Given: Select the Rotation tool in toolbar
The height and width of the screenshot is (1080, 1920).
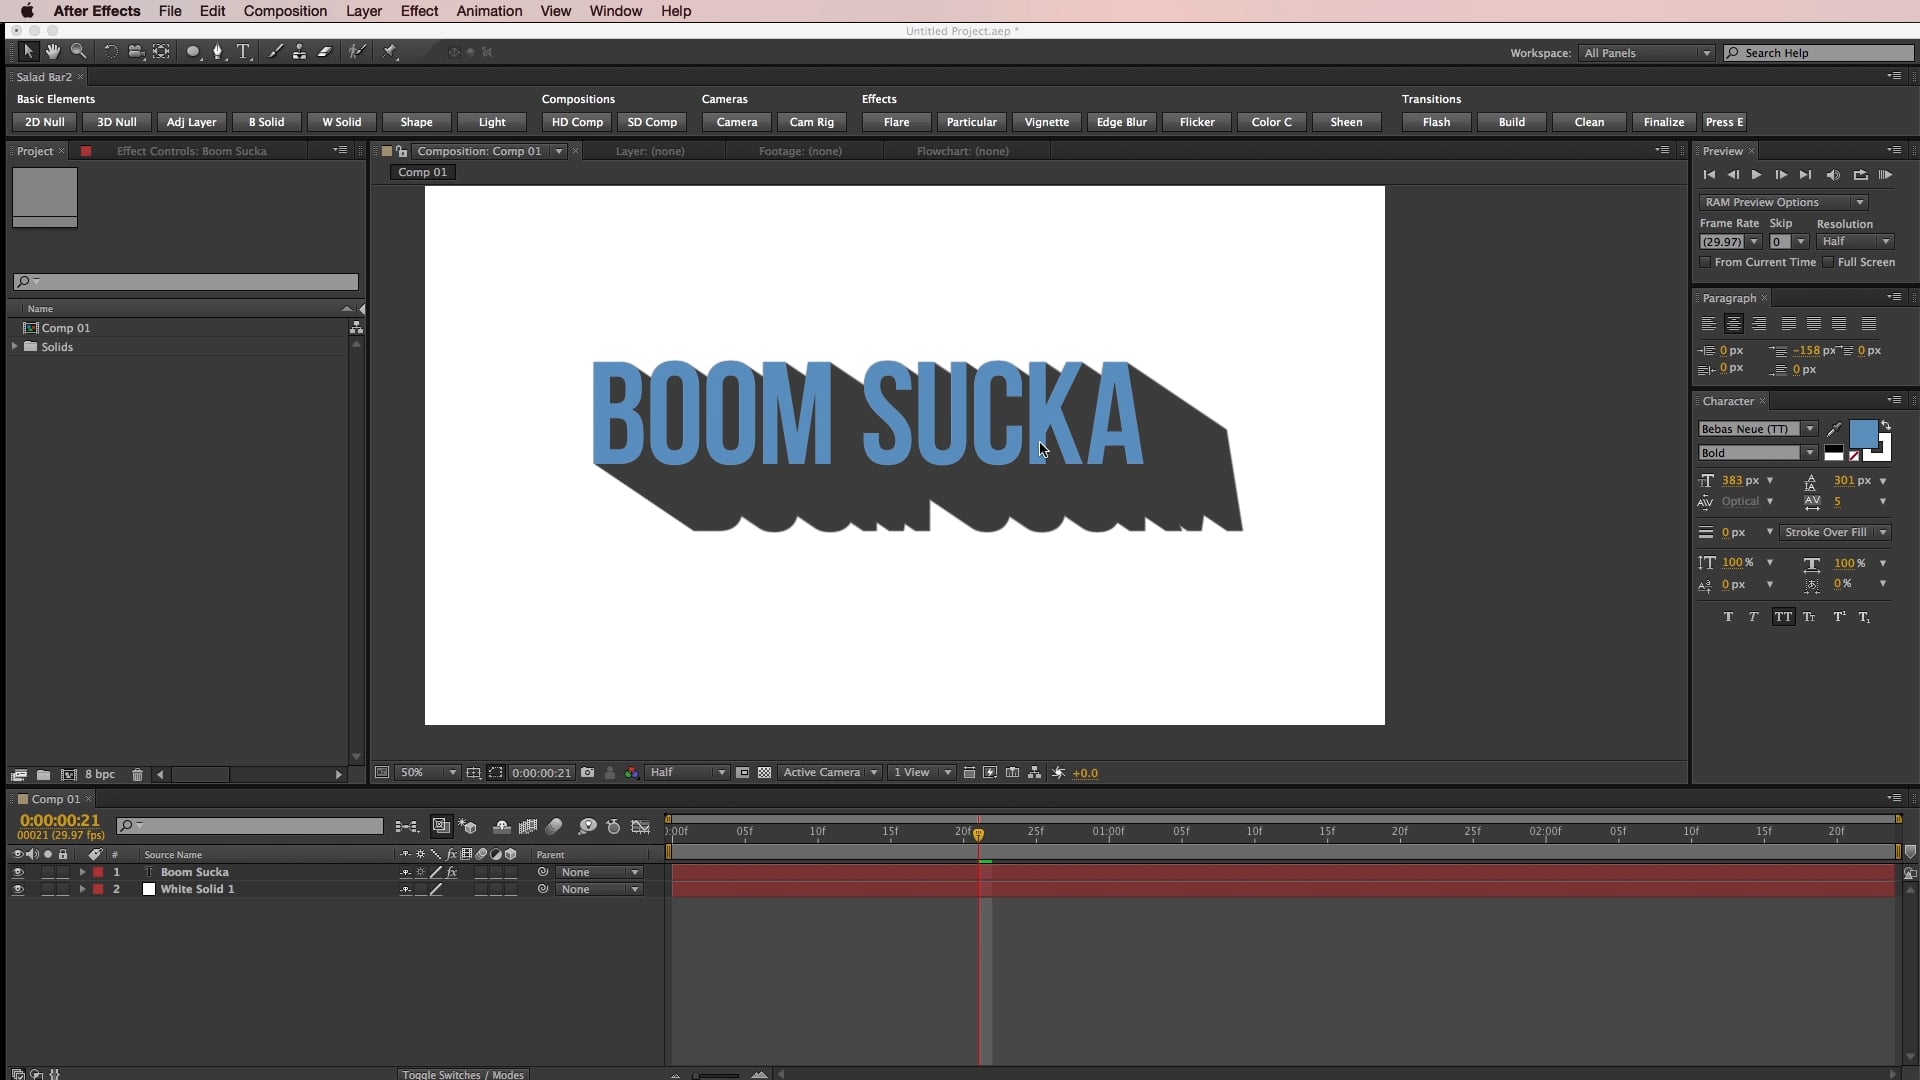Looking at the screenshot, I should point(111,51).
